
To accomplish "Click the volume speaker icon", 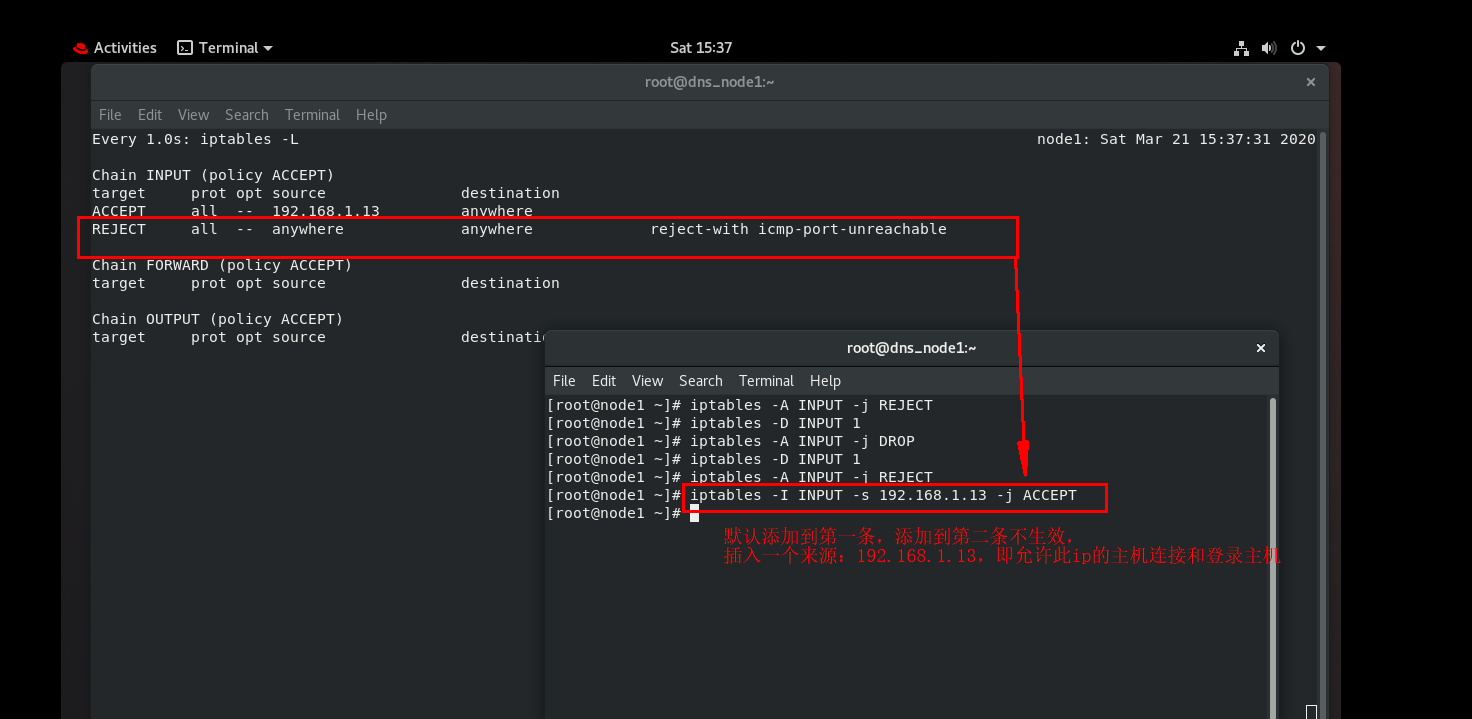I will pyautogui.click(x=1269, y=48).
